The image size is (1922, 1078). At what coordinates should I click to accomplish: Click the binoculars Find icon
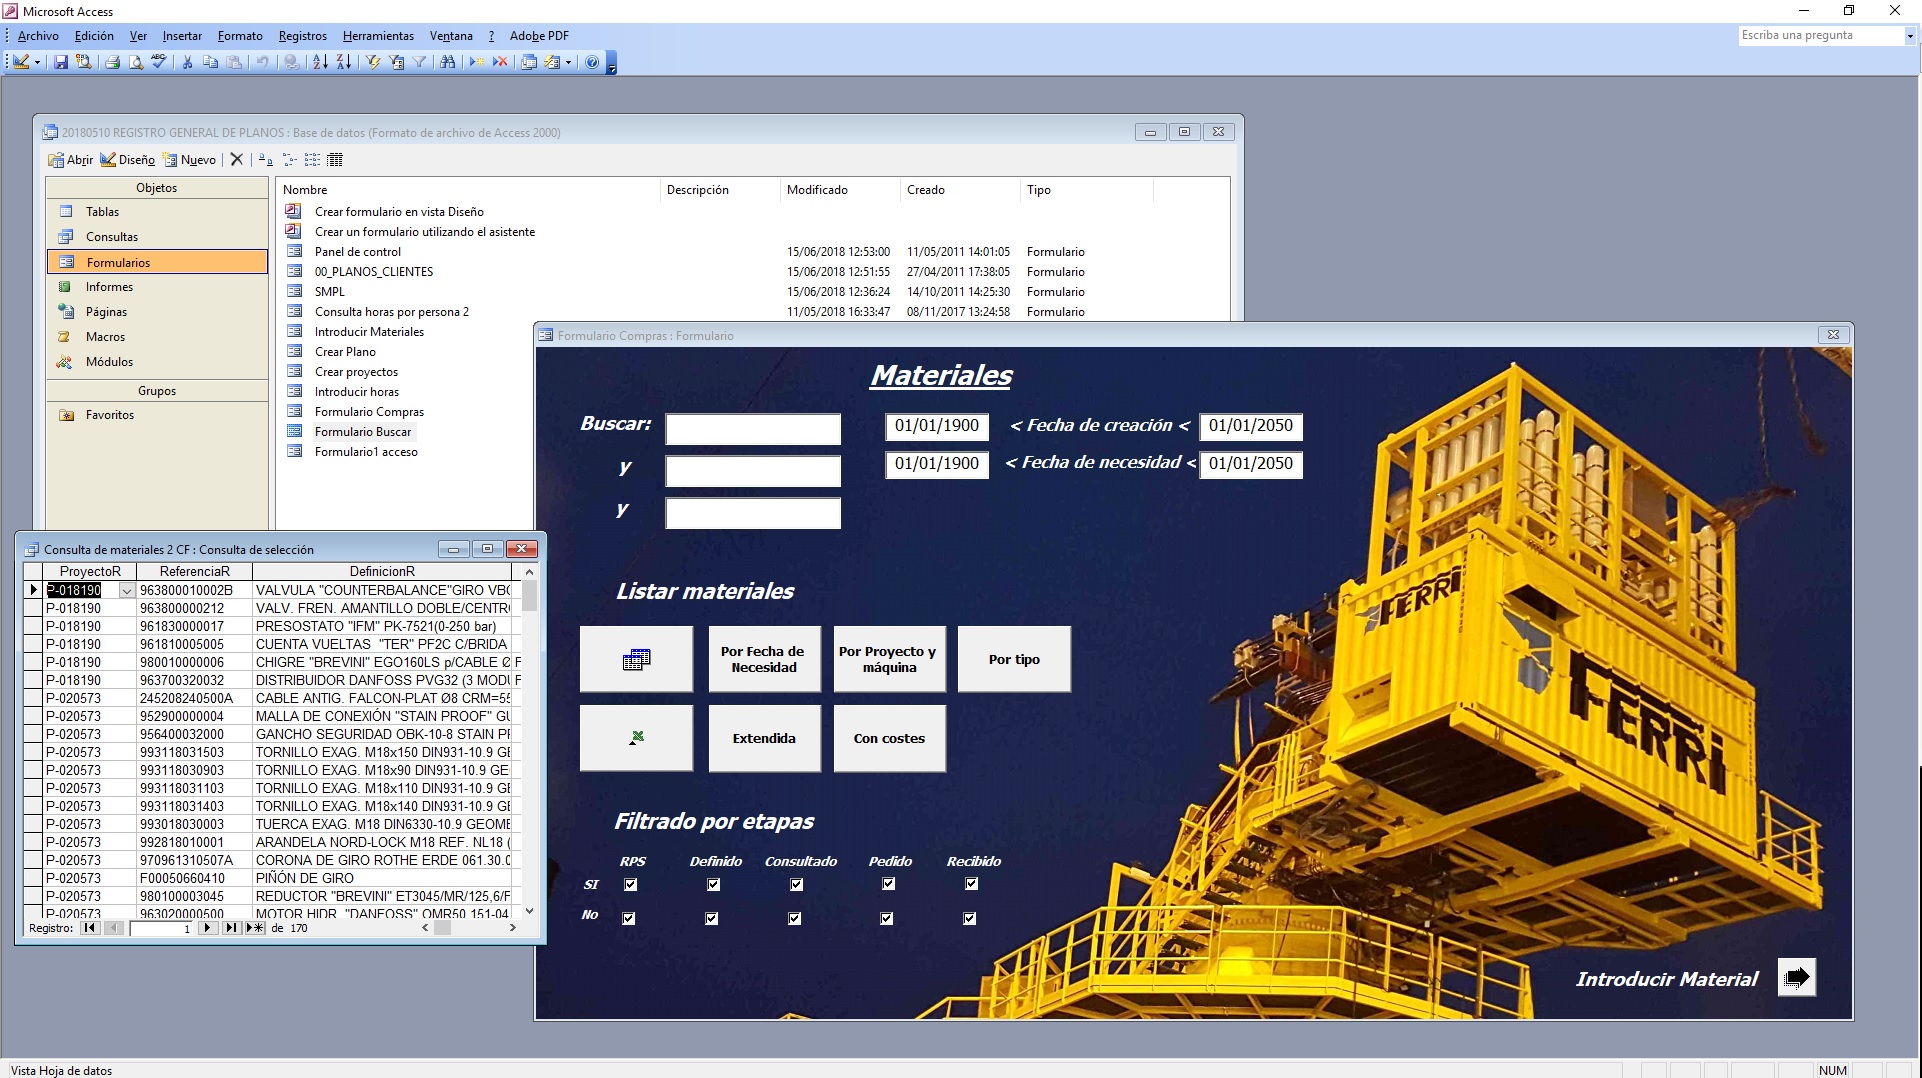(x=447, y=62)
